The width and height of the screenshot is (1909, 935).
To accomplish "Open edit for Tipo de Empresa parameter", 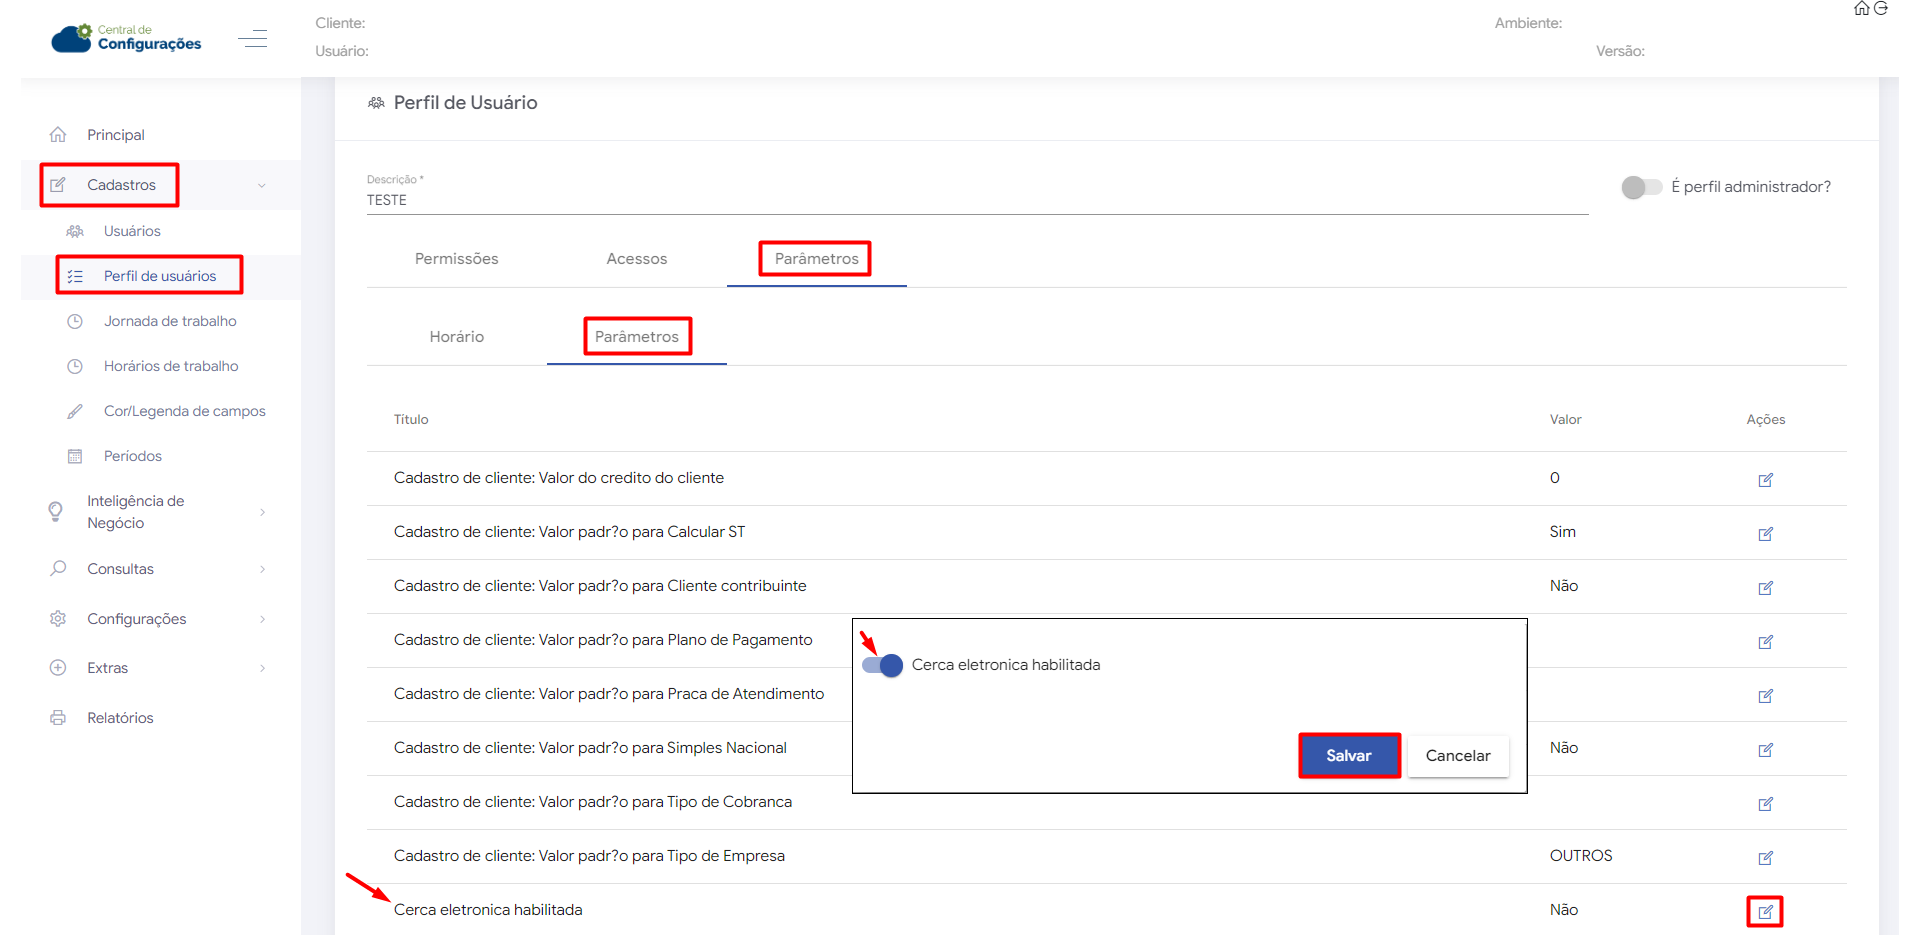I will [1765, 858].
